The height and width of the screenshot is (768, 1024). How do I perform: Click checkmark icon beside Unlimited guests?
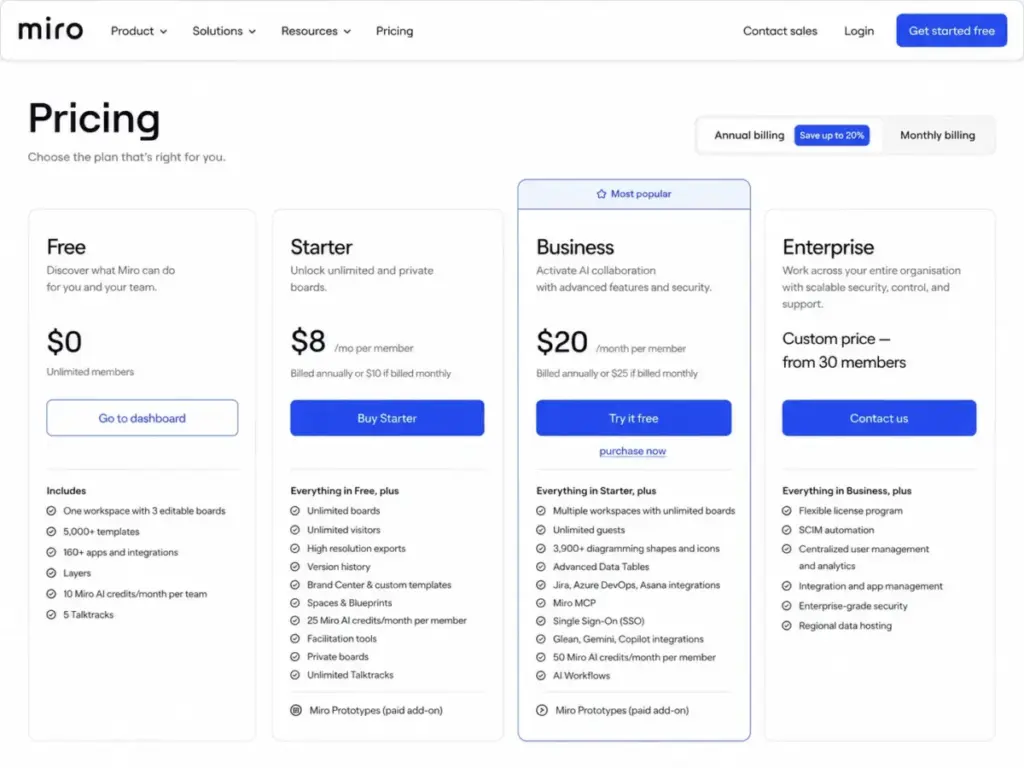coord(541,530)
